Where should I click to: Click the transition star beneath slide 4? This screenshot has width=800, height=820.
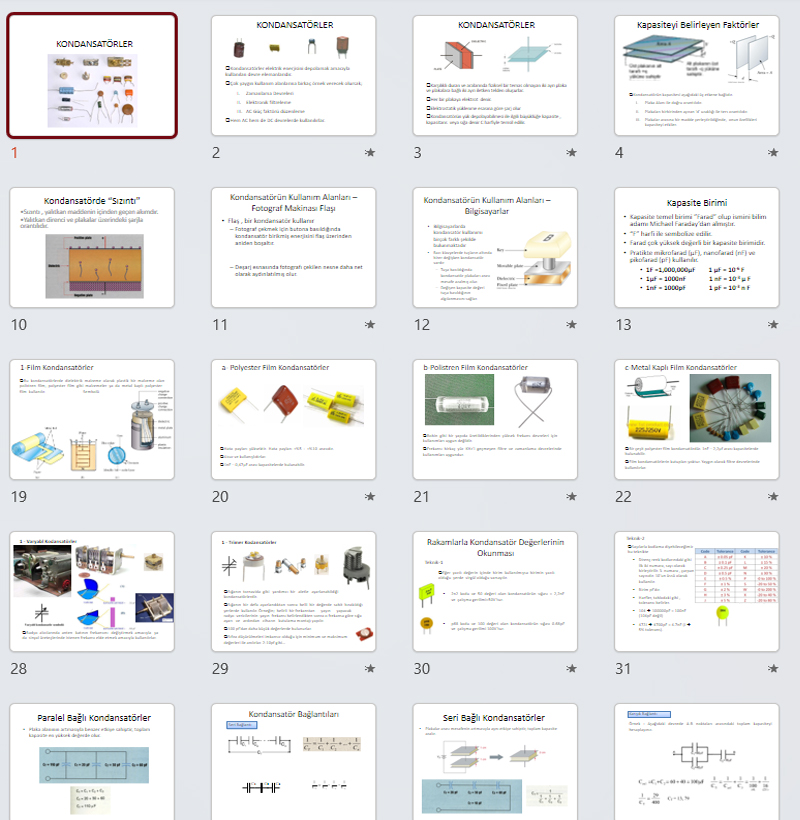tap(773, 153)
